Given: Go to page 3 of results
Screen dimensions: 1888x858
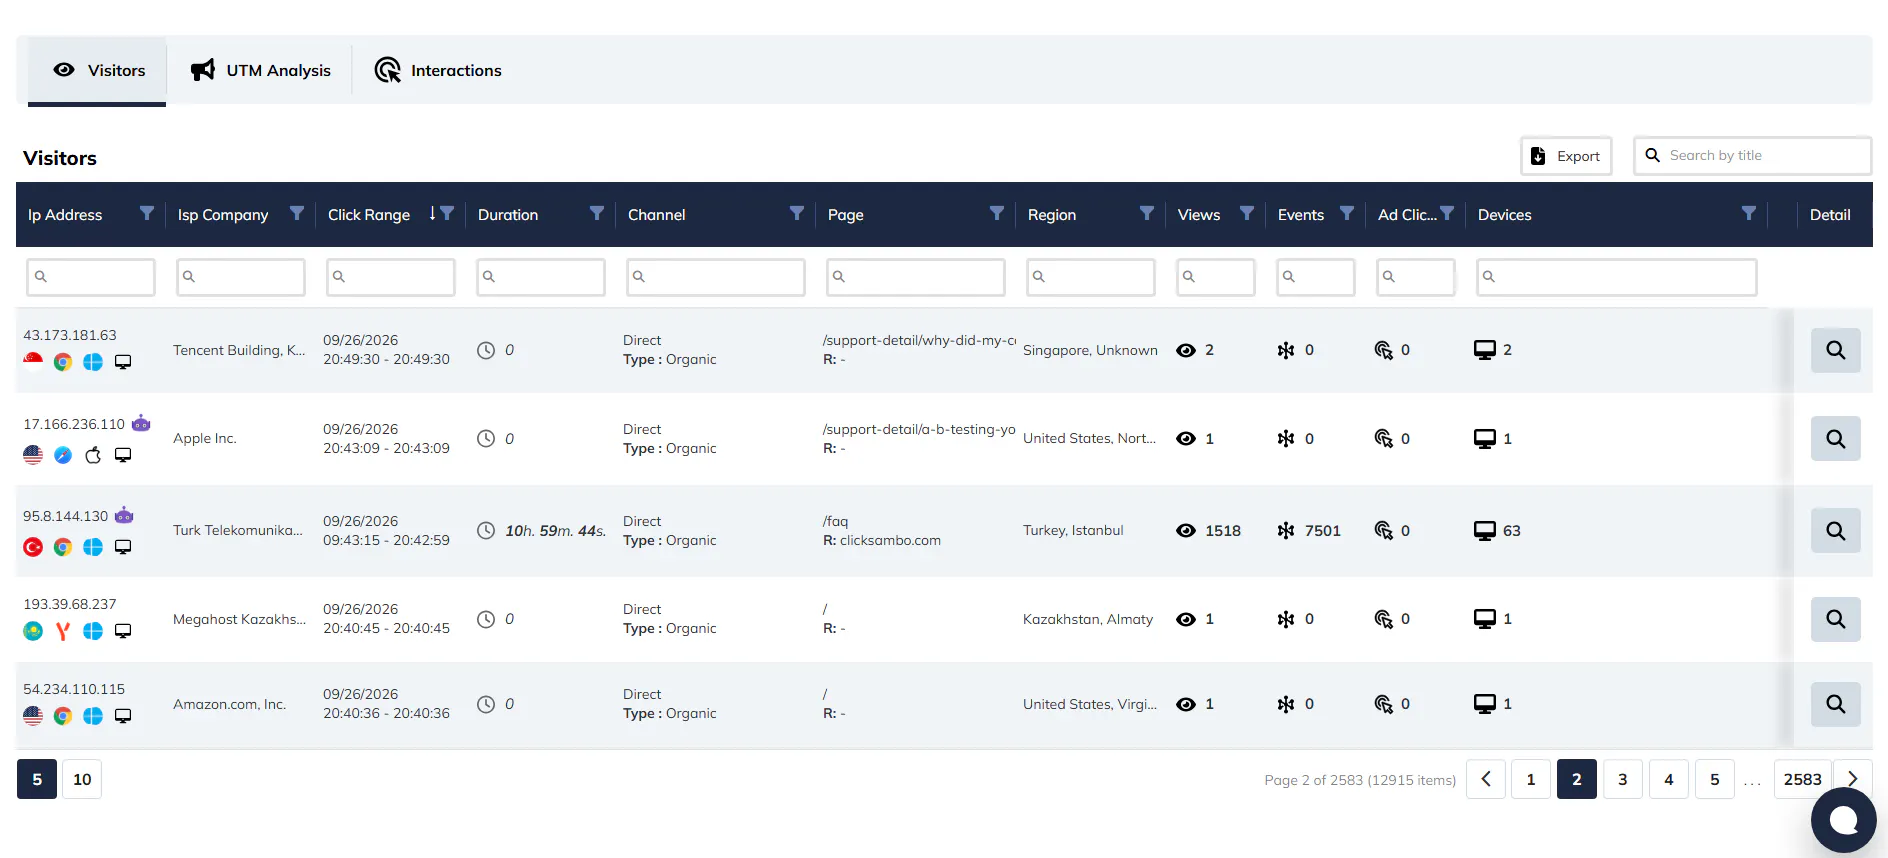Looking at the screenshot, I should (x=1622, y=779).
